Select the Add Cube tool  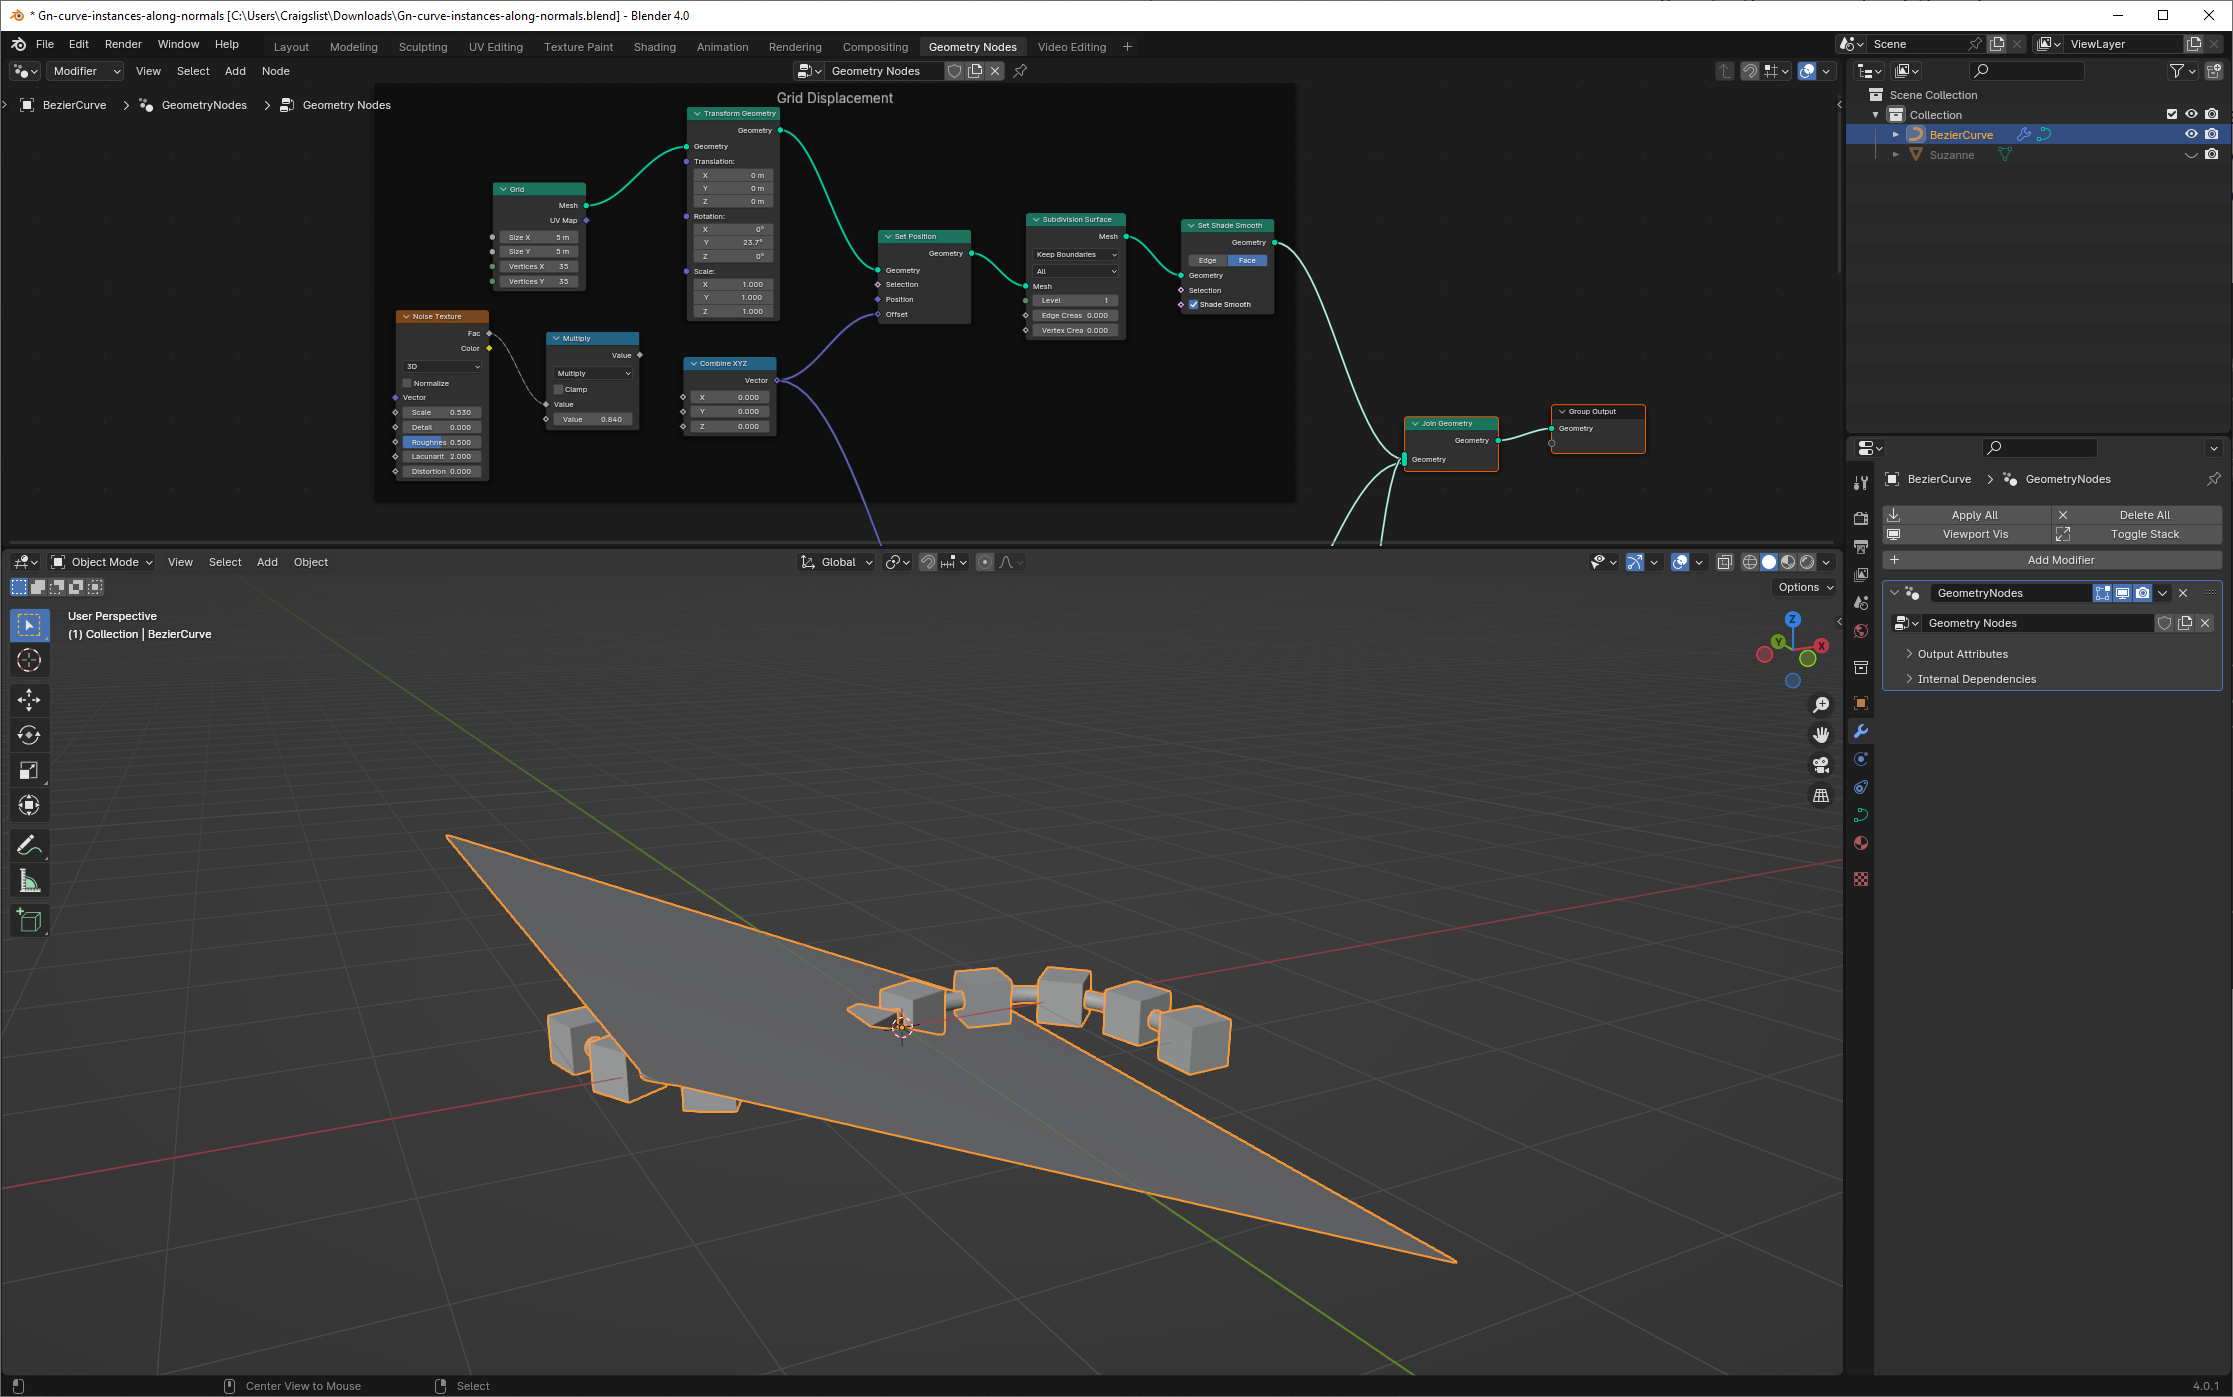29,920
